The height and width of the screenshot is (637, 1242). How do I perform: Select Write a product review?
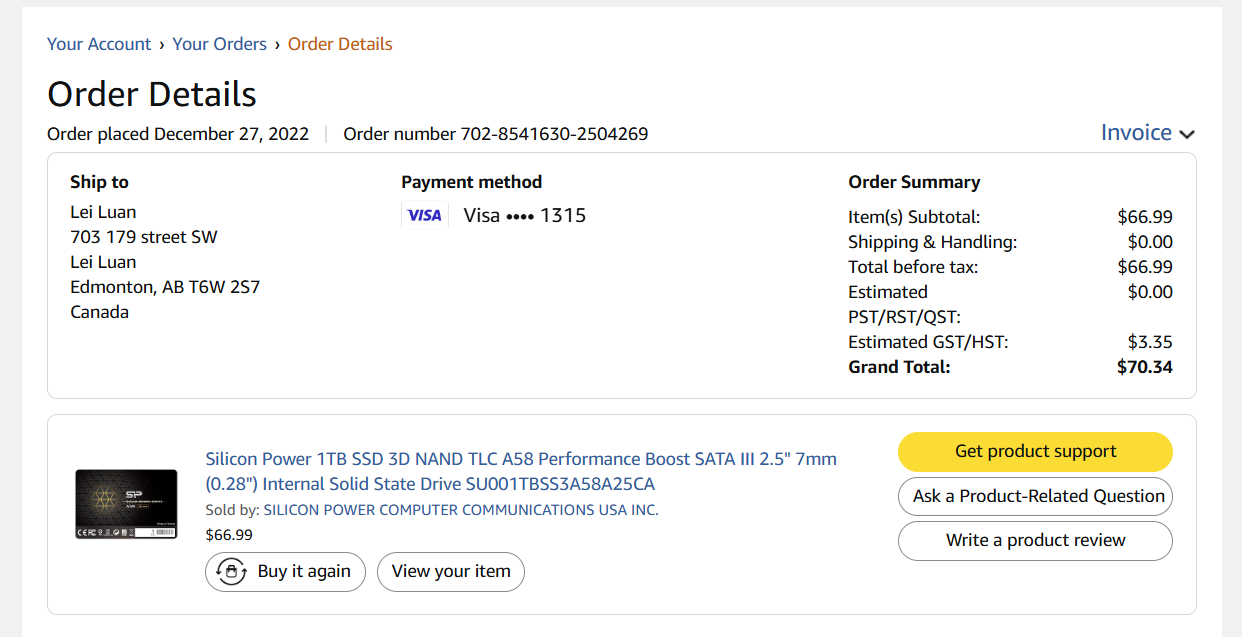[1035, 540]
